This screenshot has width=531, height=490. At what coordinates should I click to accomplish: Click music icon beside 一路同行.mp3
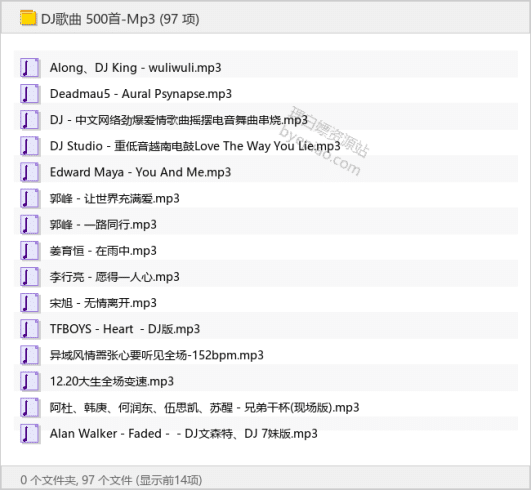click(29, 225)
